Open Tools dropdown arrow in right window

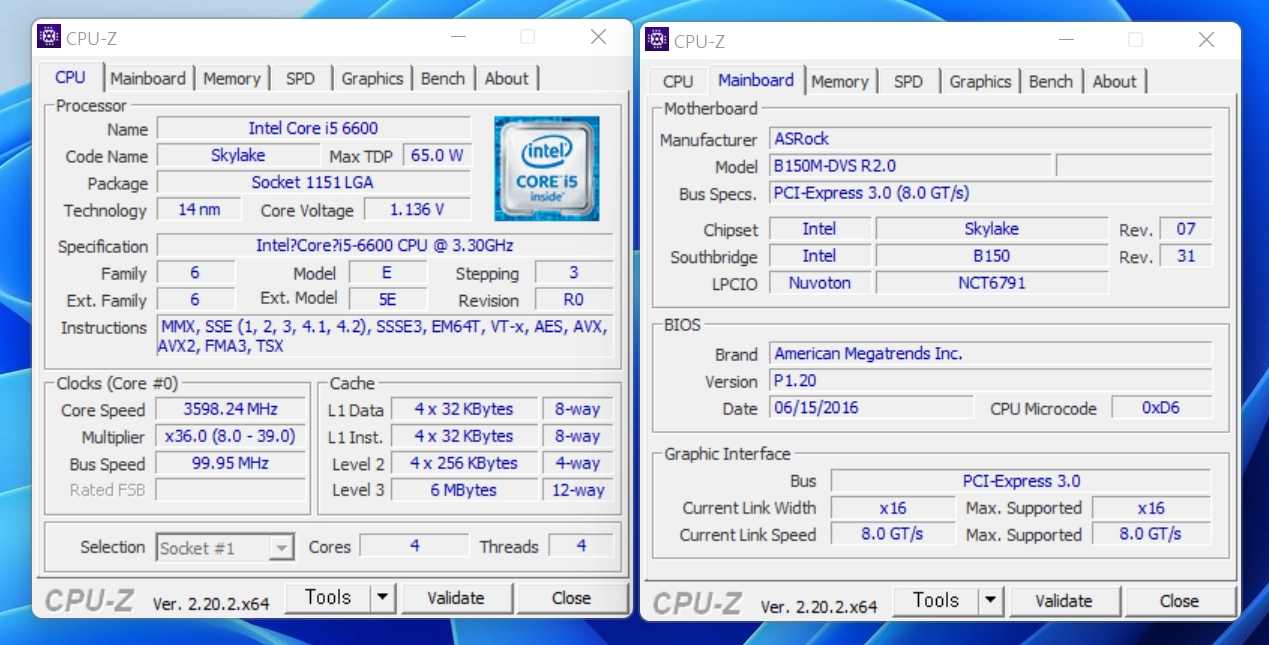click(991, 600)
